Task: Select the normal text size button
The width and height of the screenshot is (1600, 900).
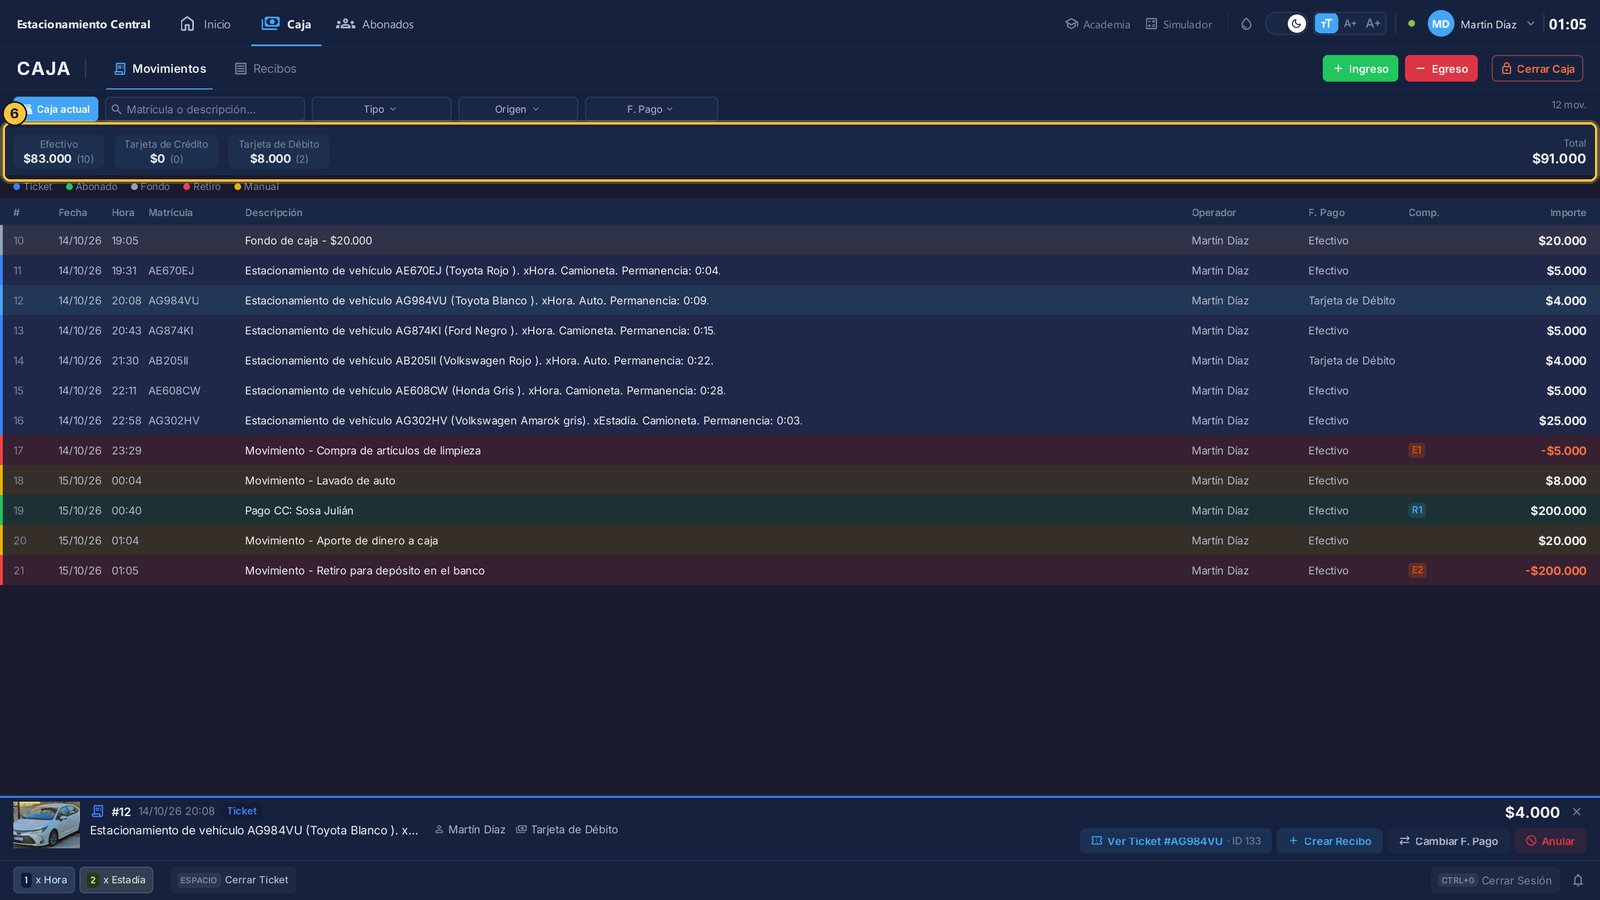Action: click(1326, 24)
